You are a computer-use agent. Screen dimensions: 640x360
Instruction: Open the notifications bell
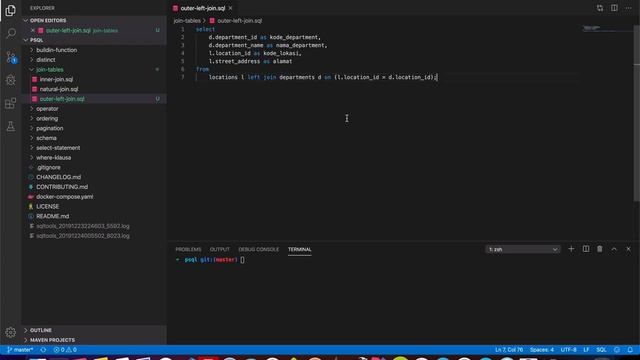coord(630,350)
